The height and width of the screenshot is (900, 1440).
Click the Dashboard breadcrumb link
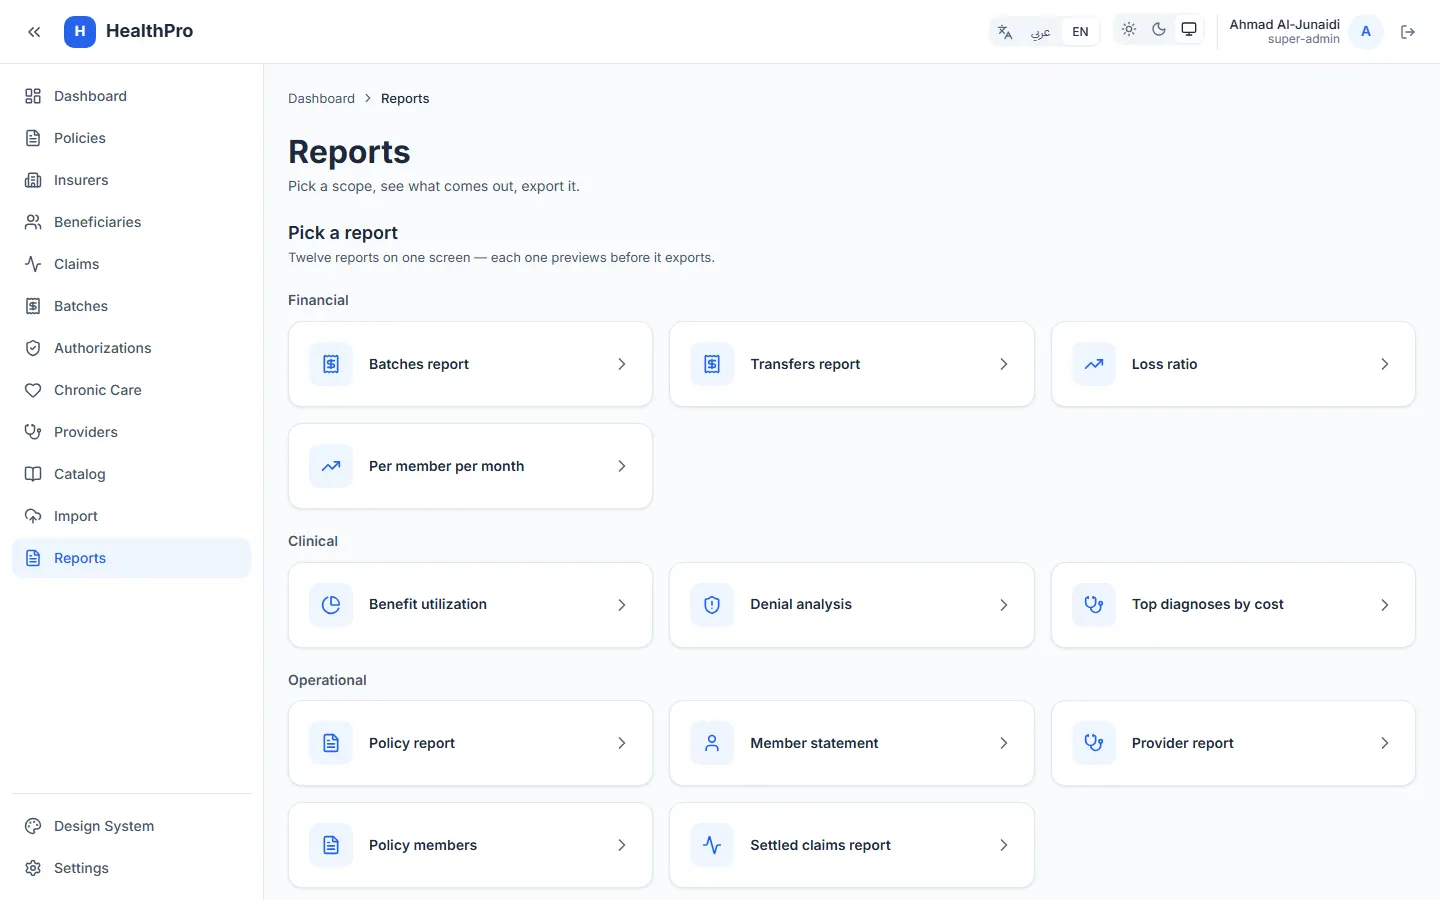(x=321, y=98)
